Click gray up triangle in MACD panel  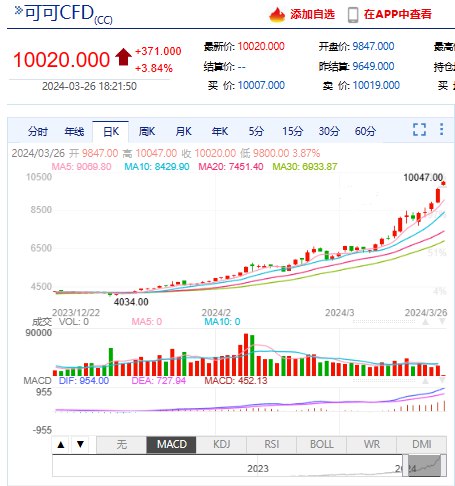click(x=425, y=380)
